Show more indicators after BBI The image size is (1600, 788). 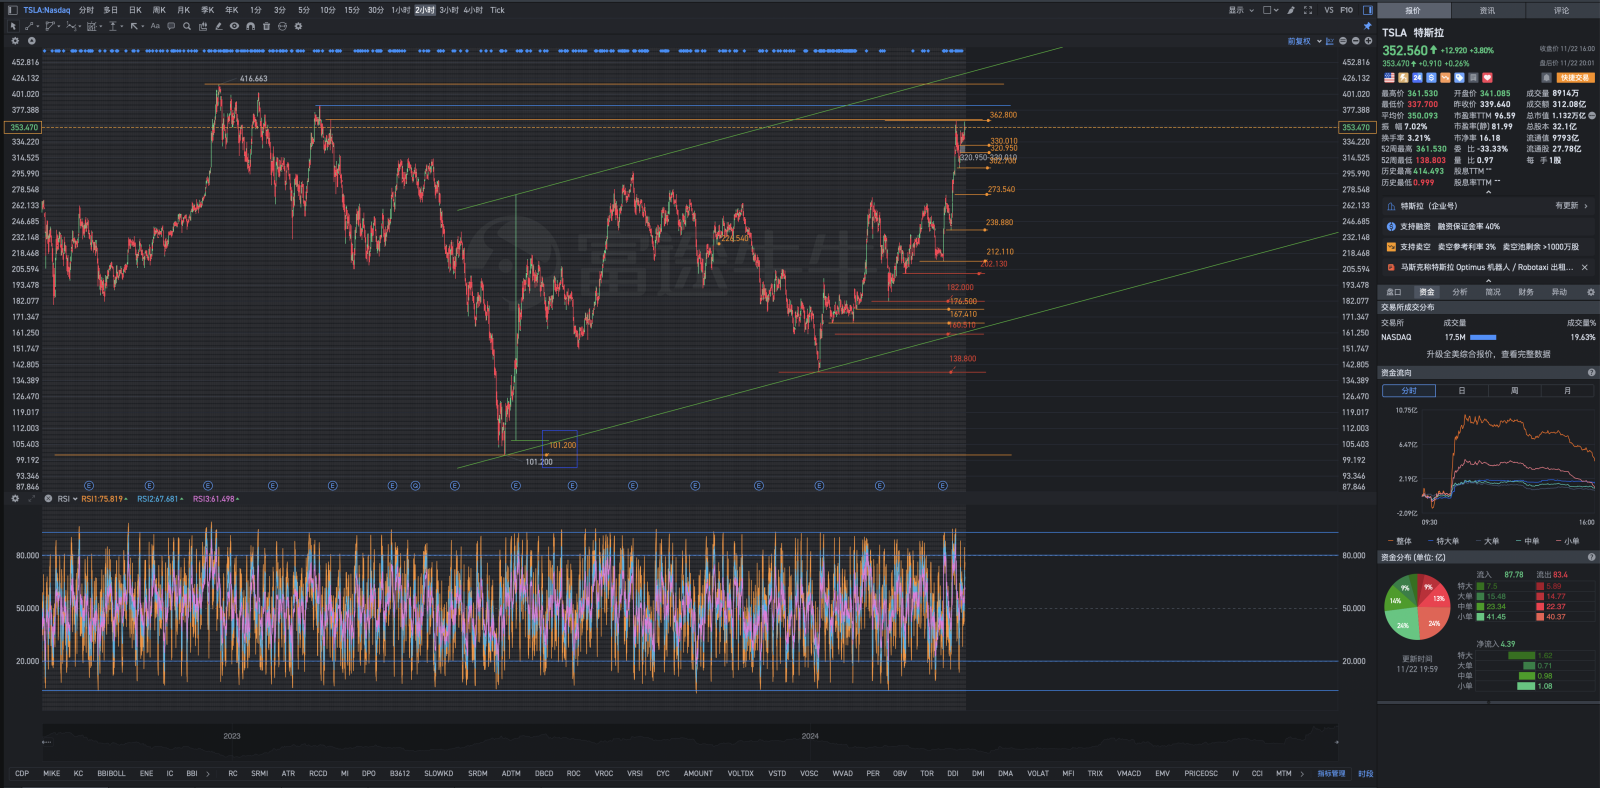point(208,773)
